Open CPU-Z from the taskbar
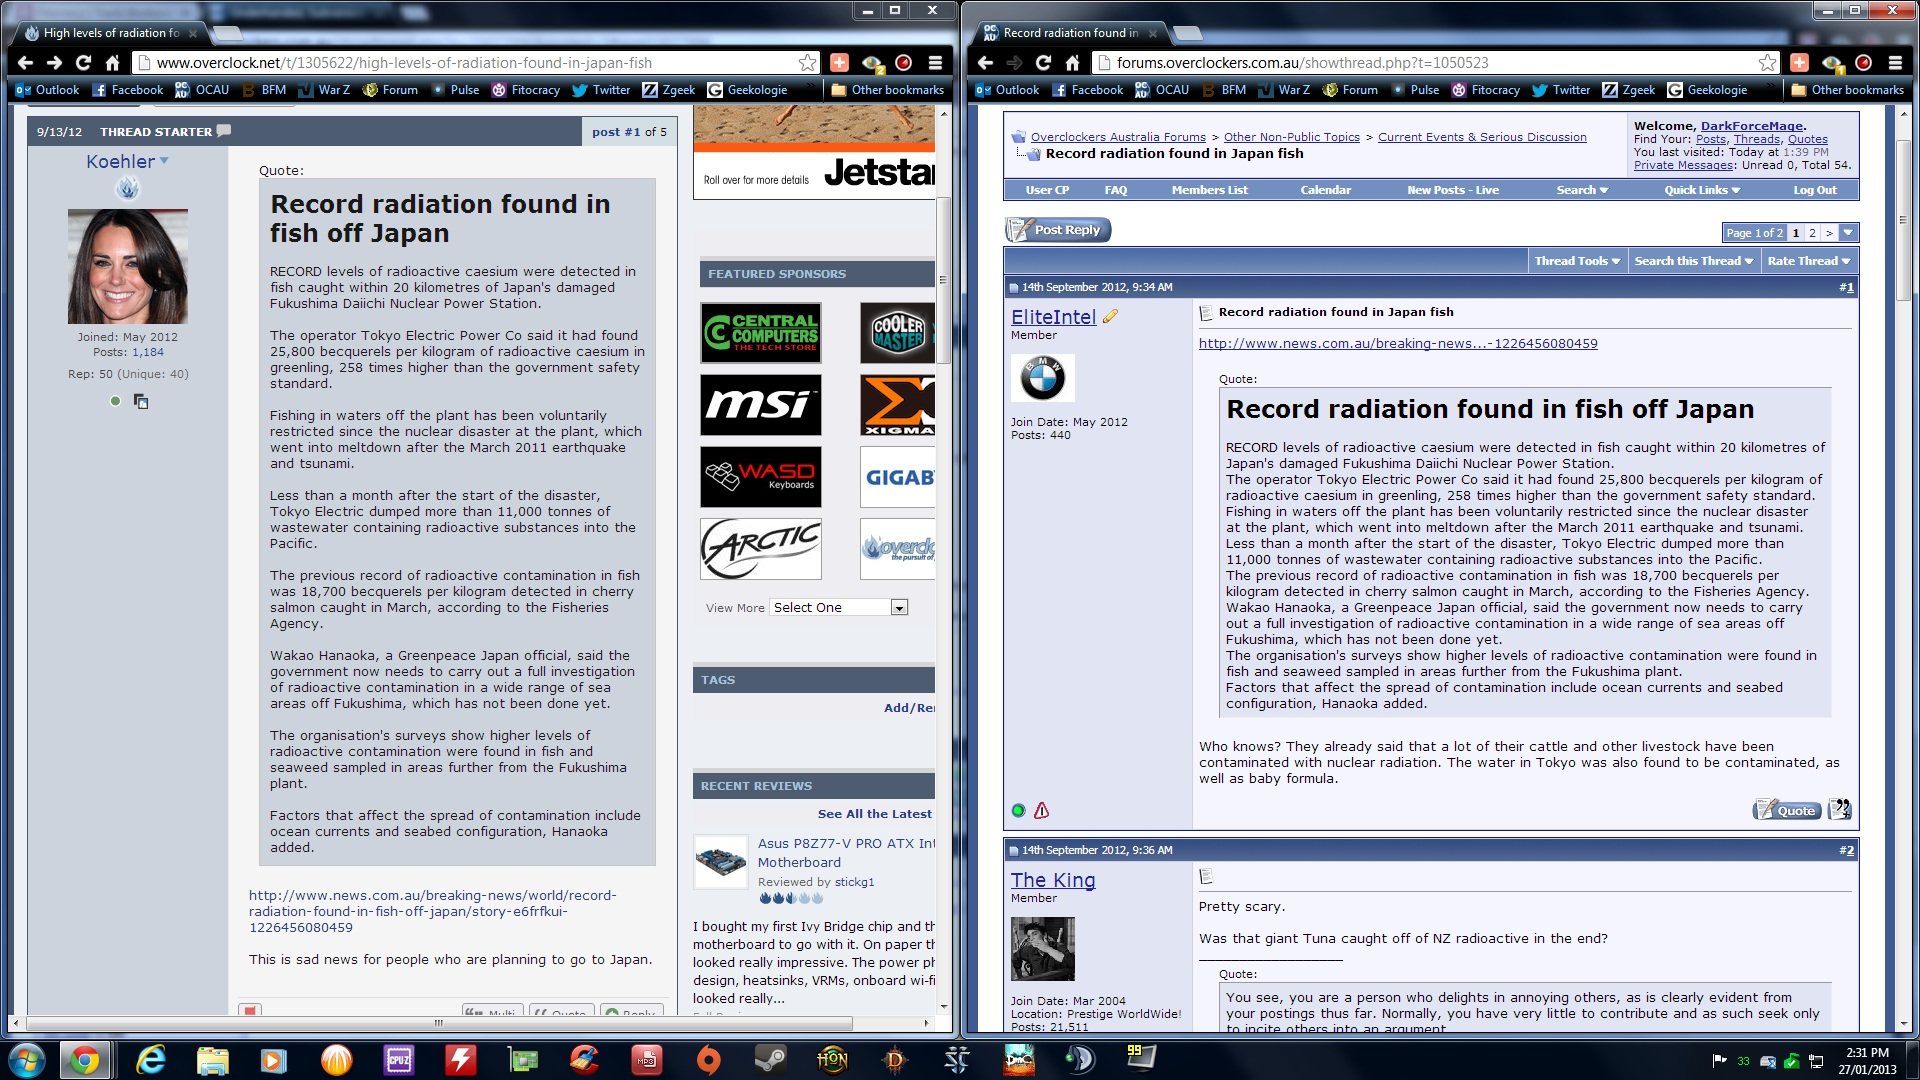 [x=398, y=1059]
